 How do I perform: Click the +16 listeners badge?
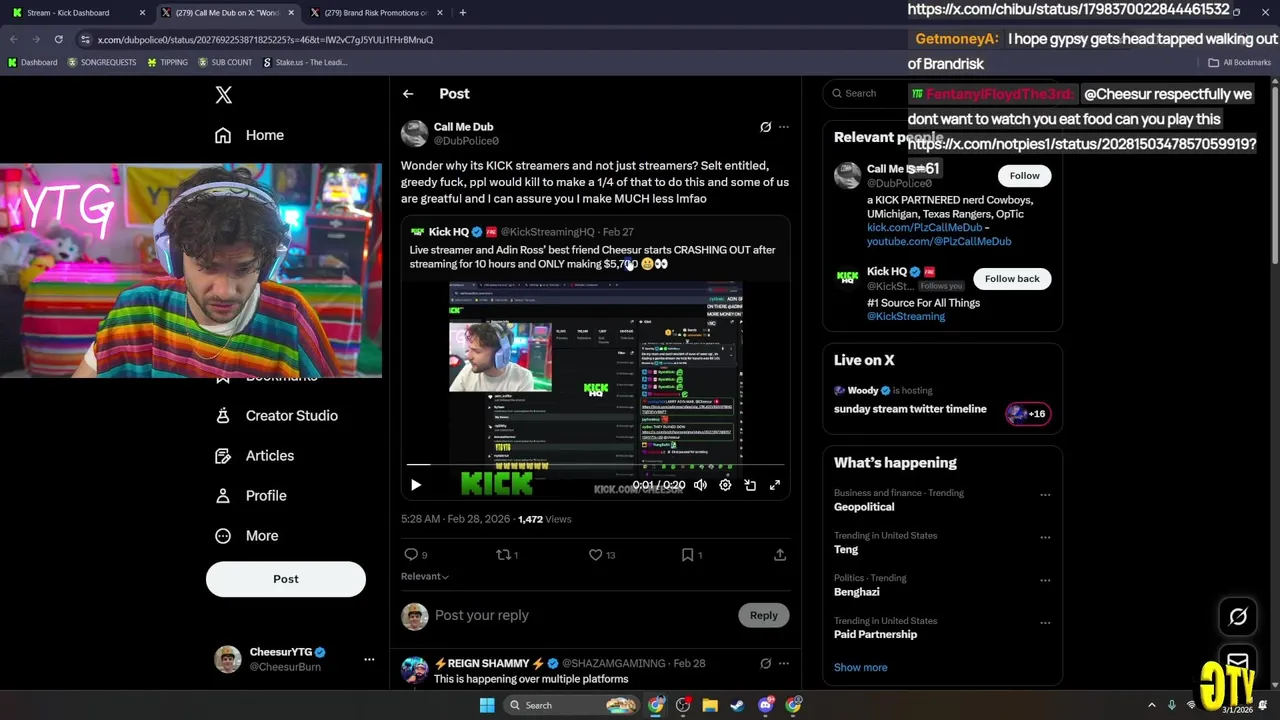pos(1028,414)
